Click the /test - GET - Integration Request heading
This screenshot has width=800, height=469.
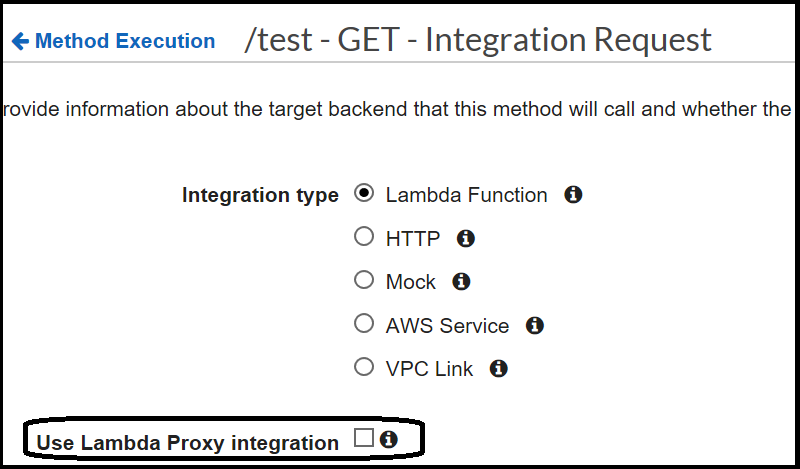(478, 40)
